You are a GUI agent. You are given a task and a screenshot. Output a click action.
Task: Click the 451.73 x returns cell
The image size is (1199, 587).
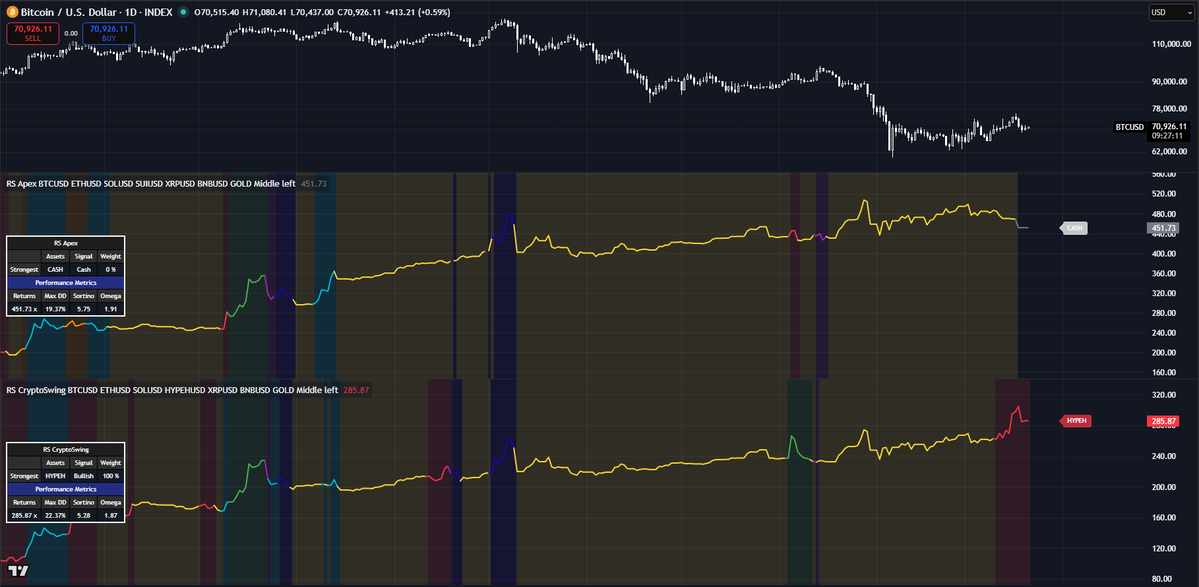point(24,309)
